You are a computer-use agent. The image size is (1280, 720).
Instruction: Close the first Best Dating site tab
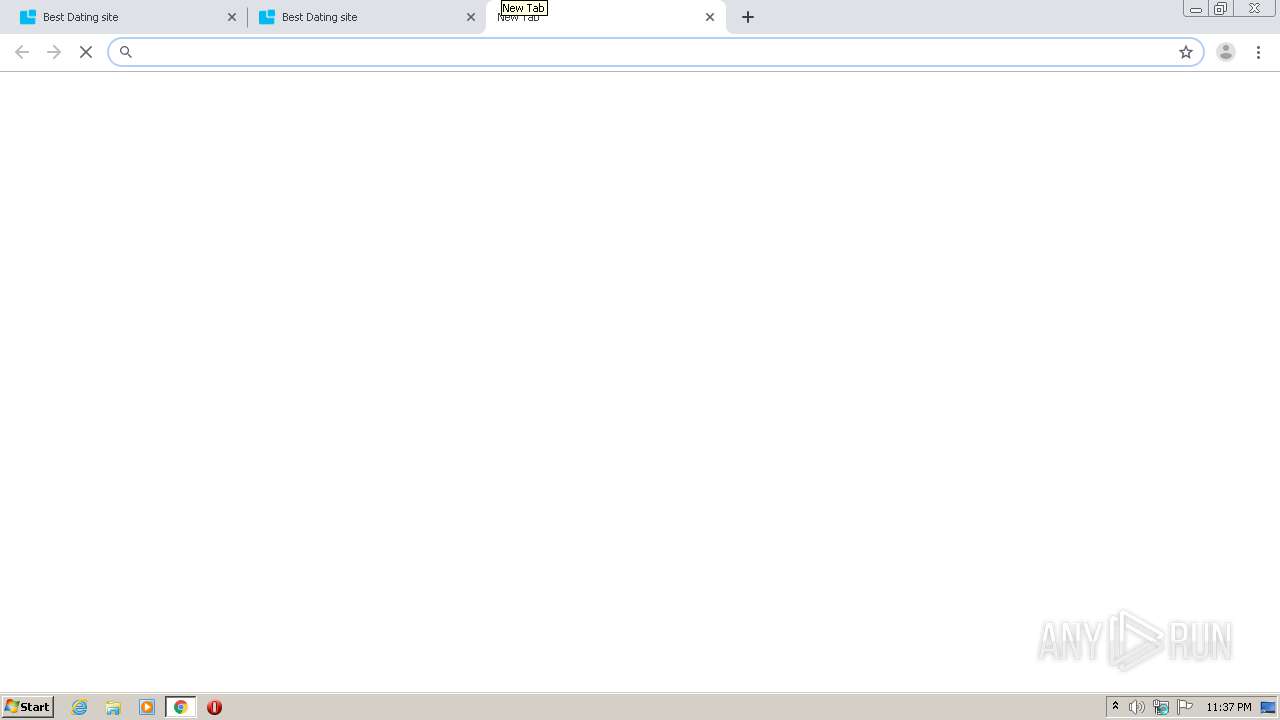pos(232,17)
